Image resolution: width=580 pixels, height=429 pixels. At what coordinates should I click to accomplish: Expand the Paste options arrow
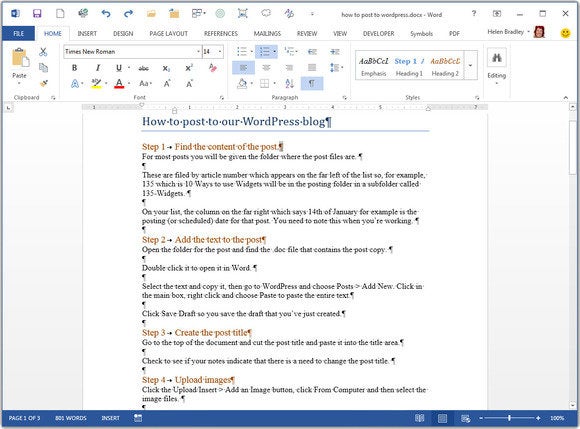(19, 83)
